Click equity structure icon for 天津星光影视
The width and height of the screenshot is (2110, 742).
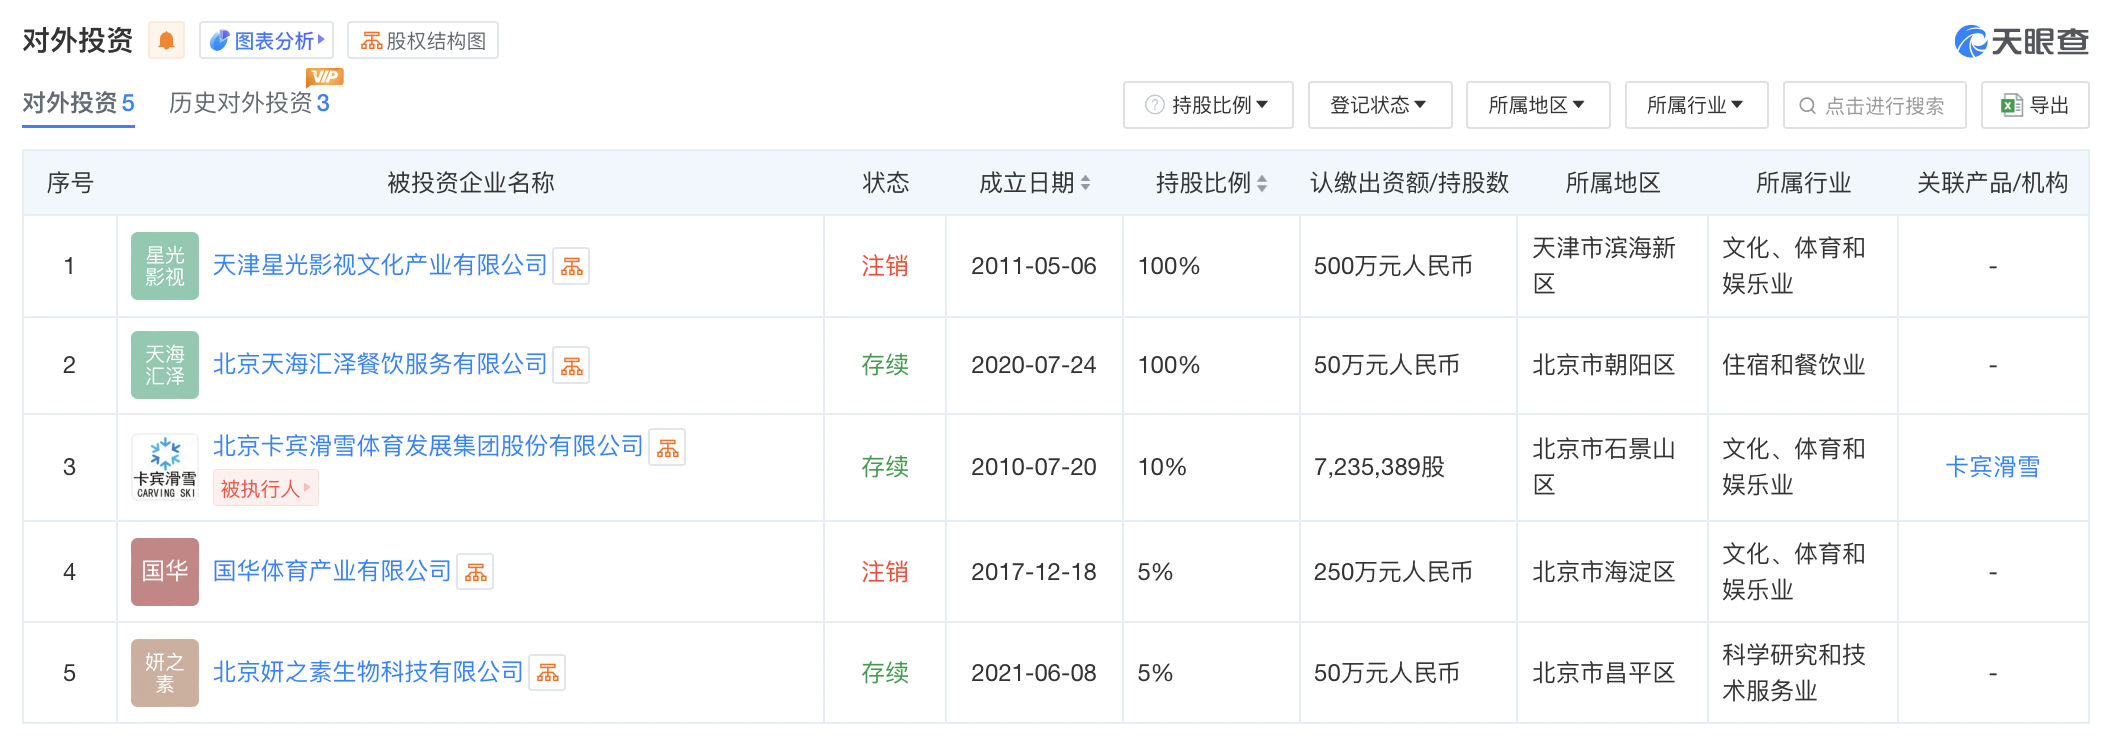pos(572,266)
